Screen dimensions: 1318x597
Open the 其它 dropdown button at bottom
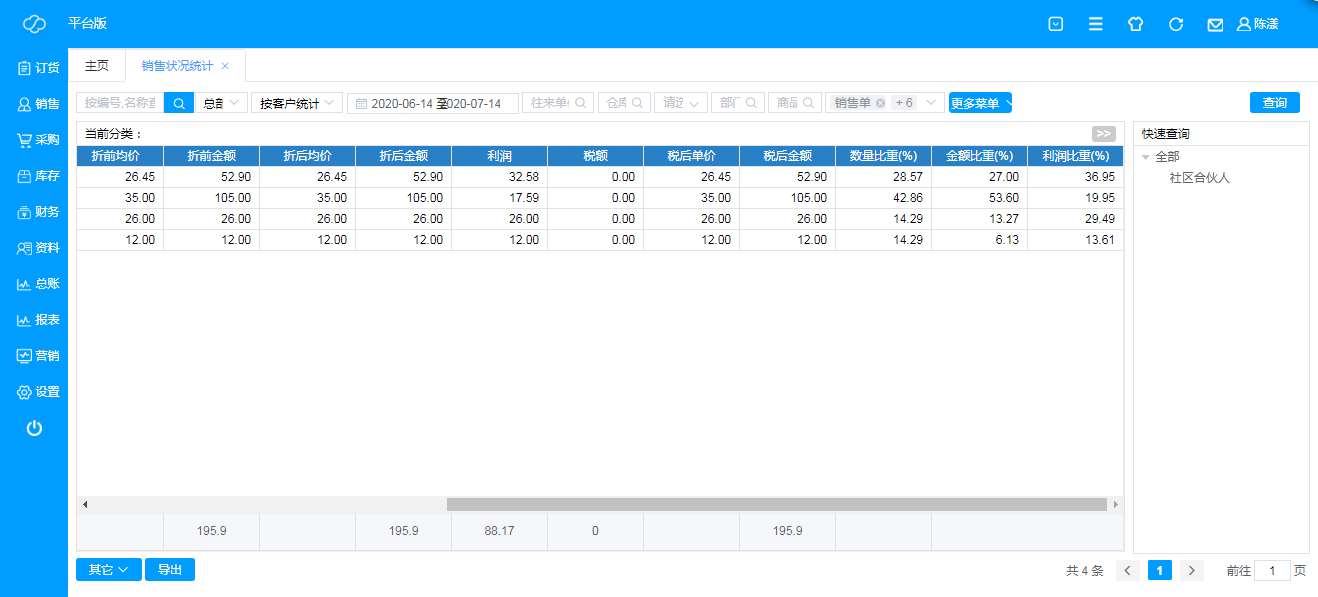pos(108,570)
